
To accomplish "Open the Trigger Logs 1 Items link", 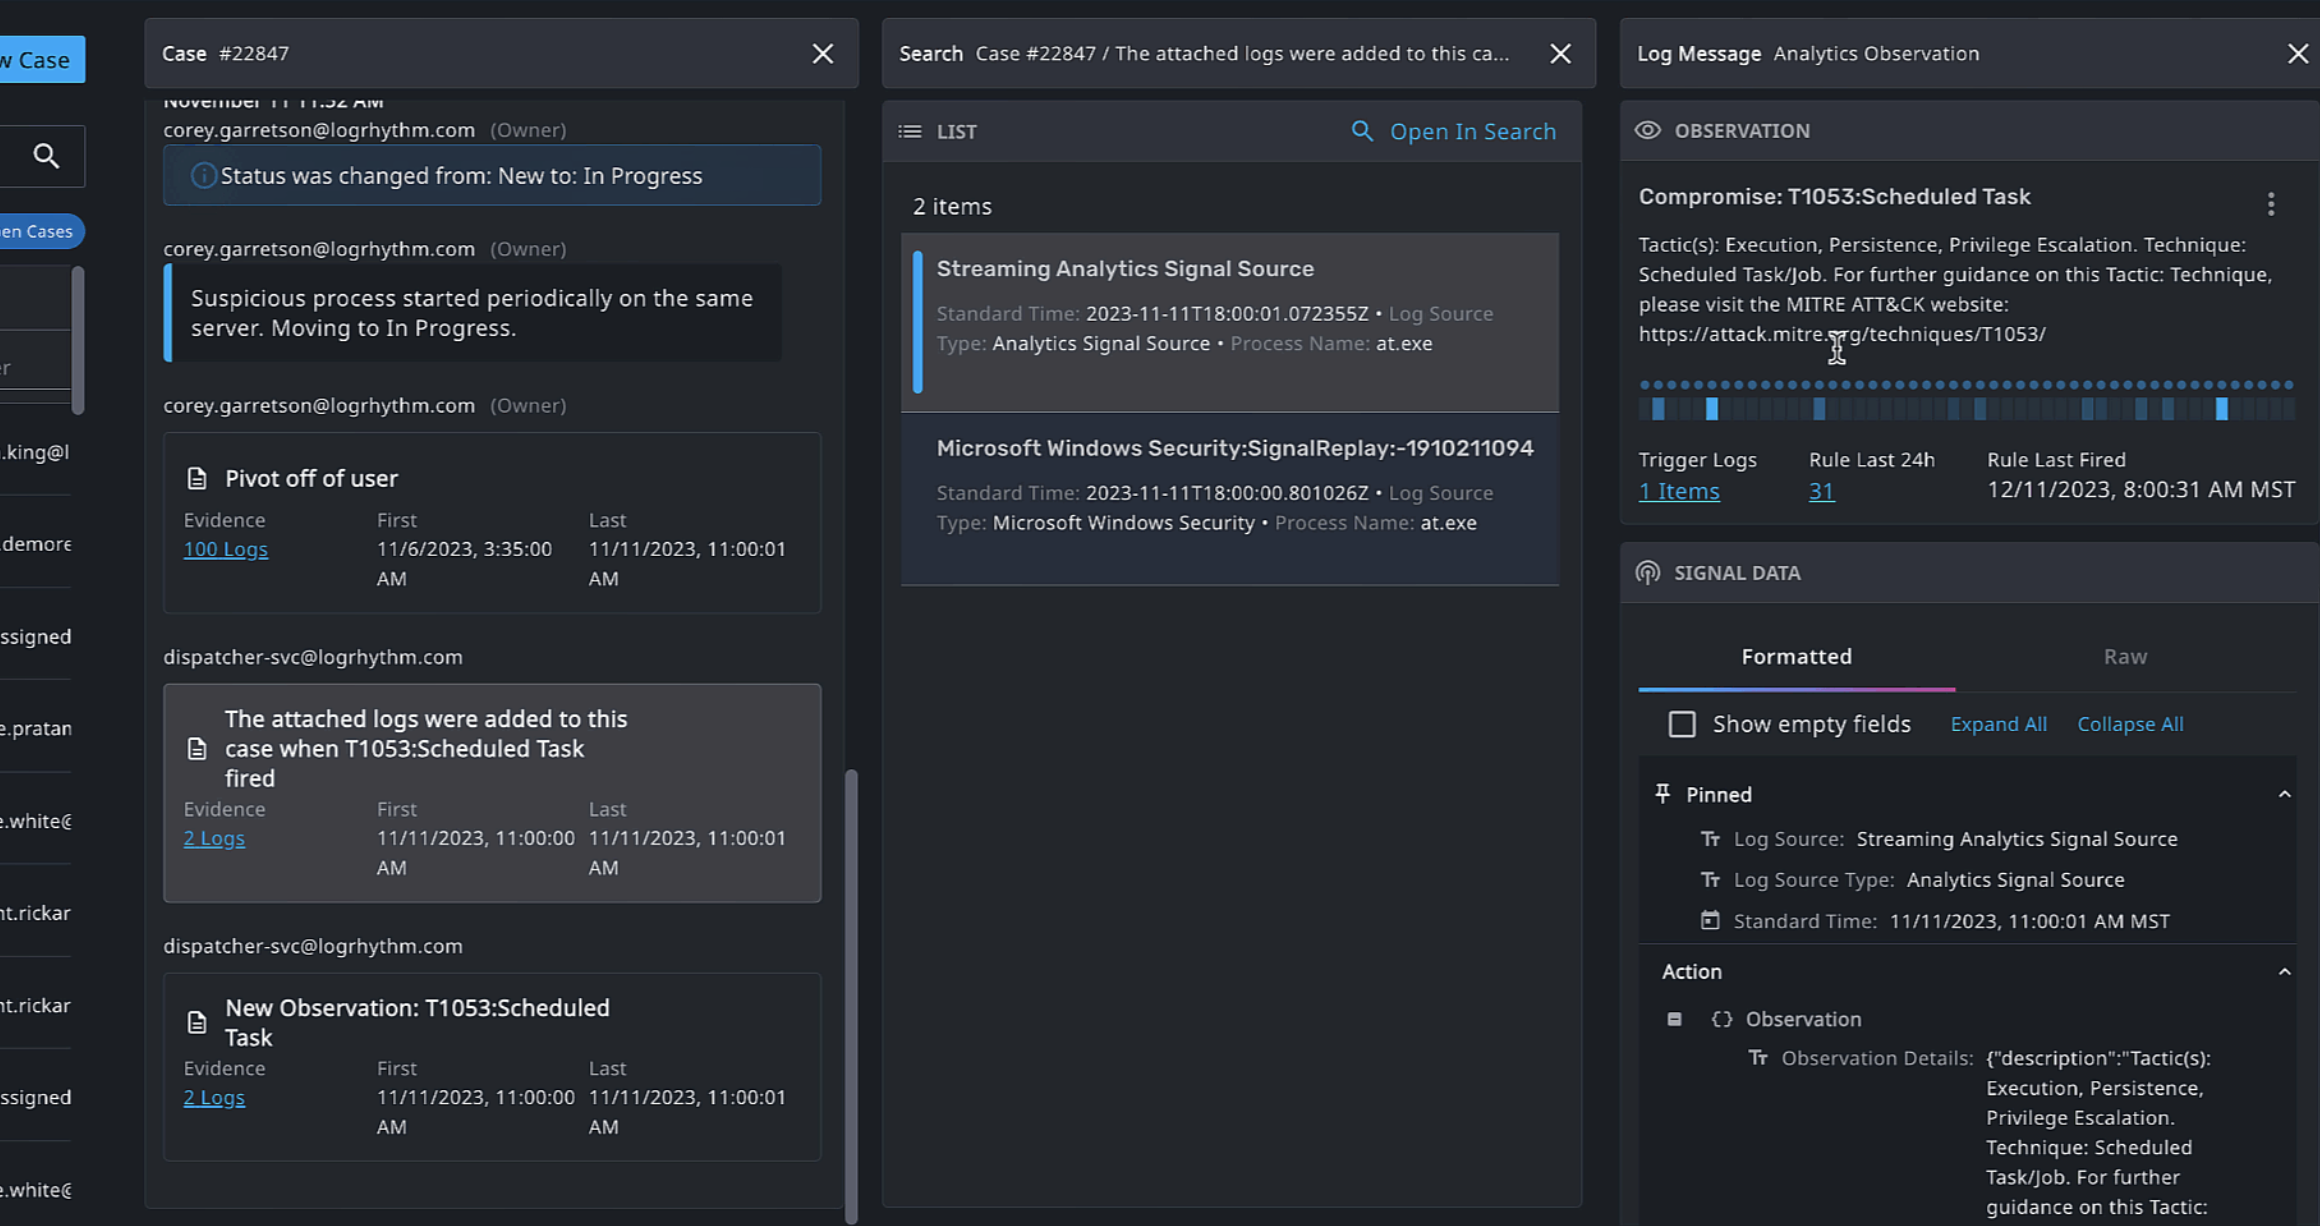I will [1677, 491].
